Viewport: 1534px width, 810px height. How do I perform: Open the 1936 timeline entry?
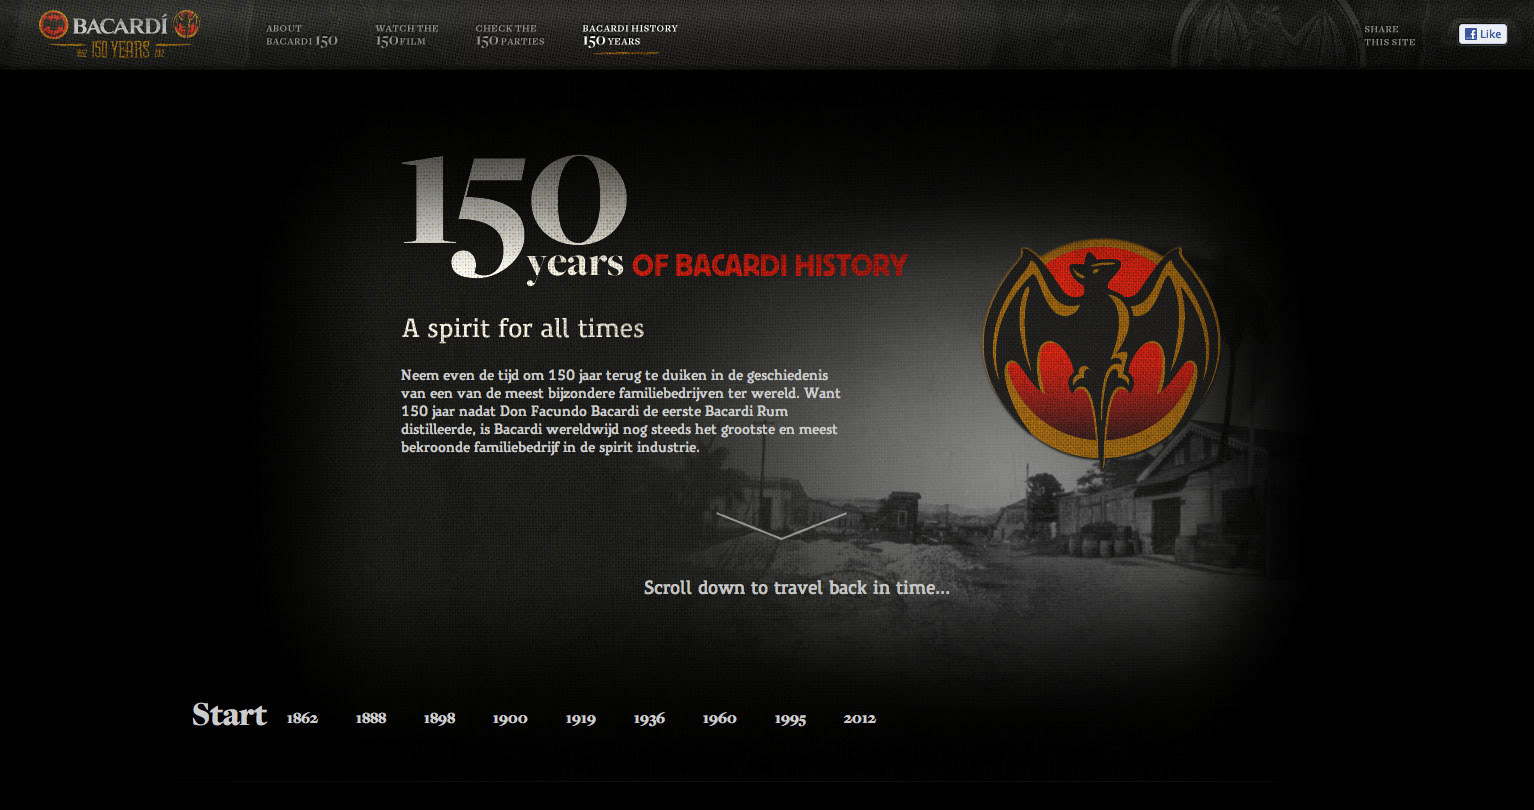tap(649, 718)
